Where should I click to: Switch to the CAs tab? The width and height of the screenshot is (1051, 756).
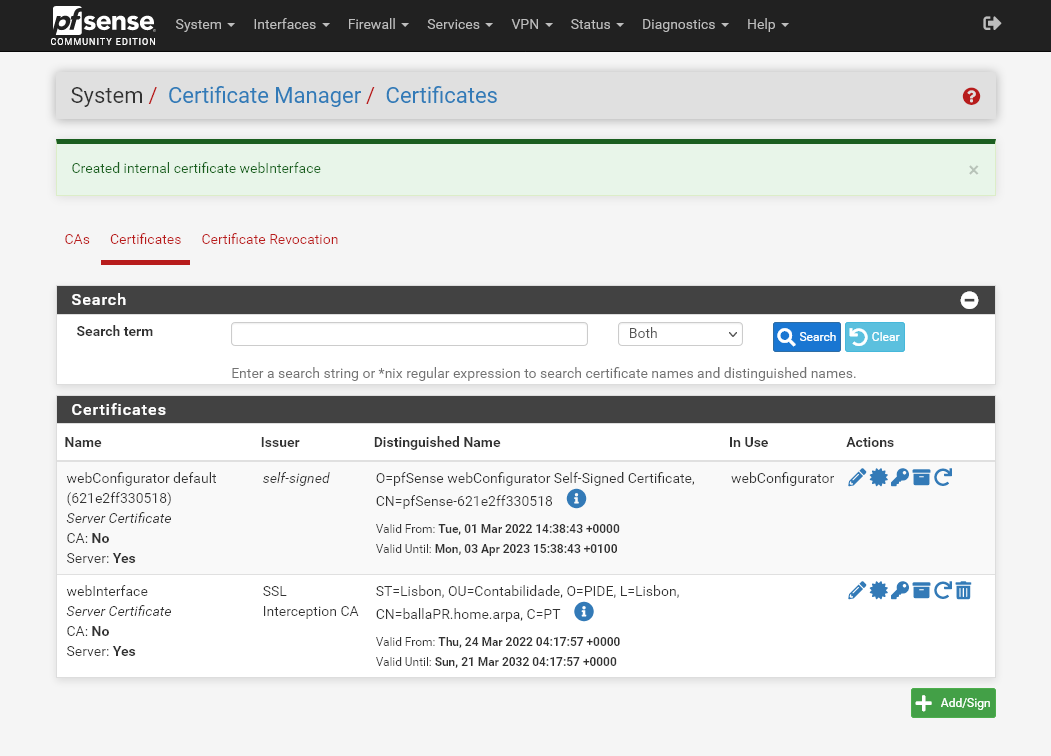76,239
